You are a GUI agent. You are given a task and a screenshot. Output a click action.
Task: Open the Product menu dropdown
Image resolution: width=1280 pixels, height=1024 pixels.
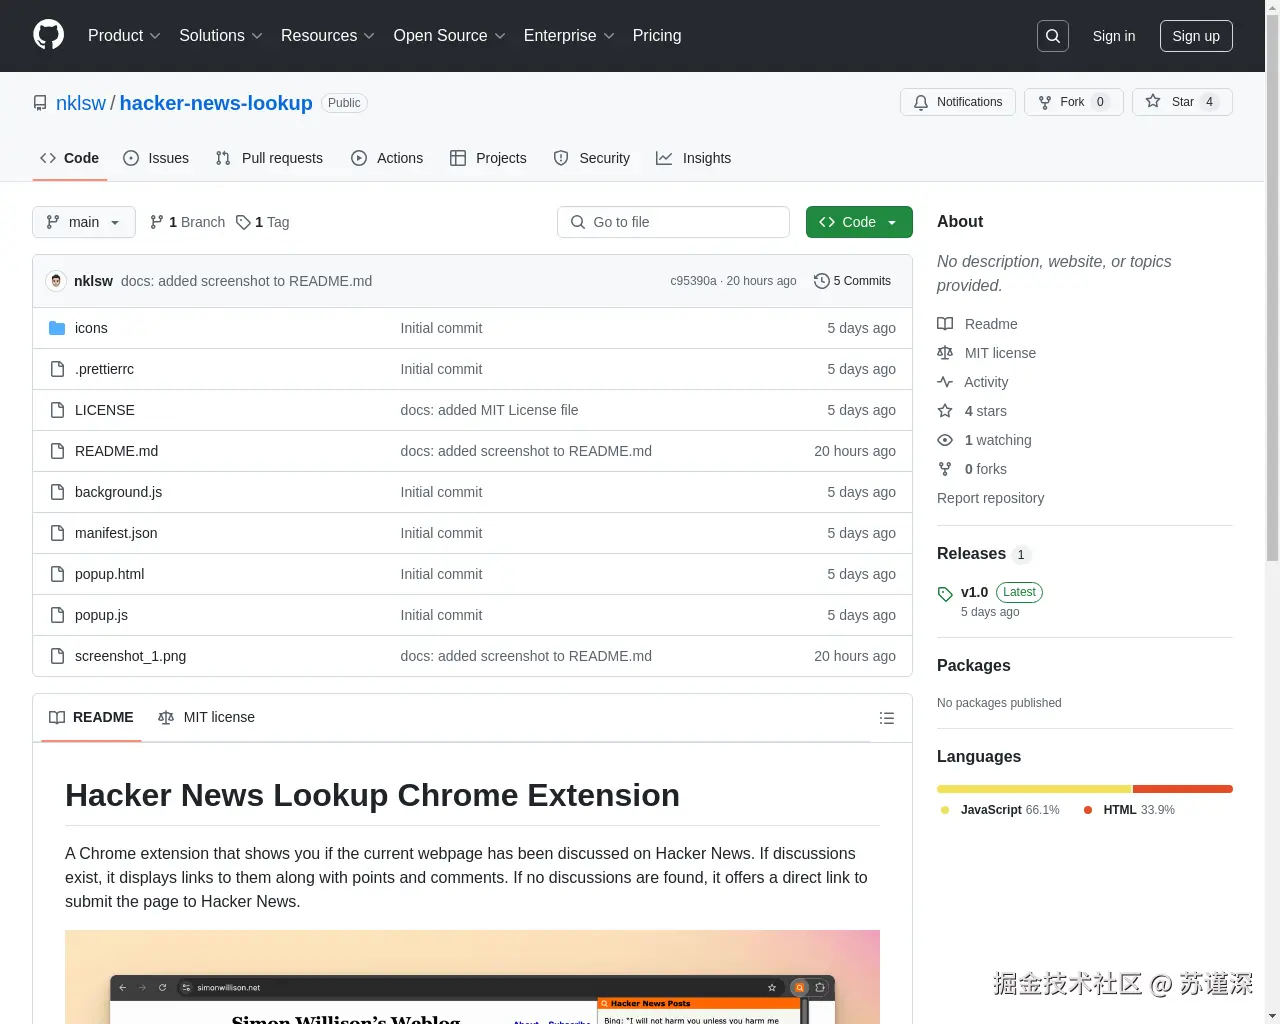click(x=122, y=35)
